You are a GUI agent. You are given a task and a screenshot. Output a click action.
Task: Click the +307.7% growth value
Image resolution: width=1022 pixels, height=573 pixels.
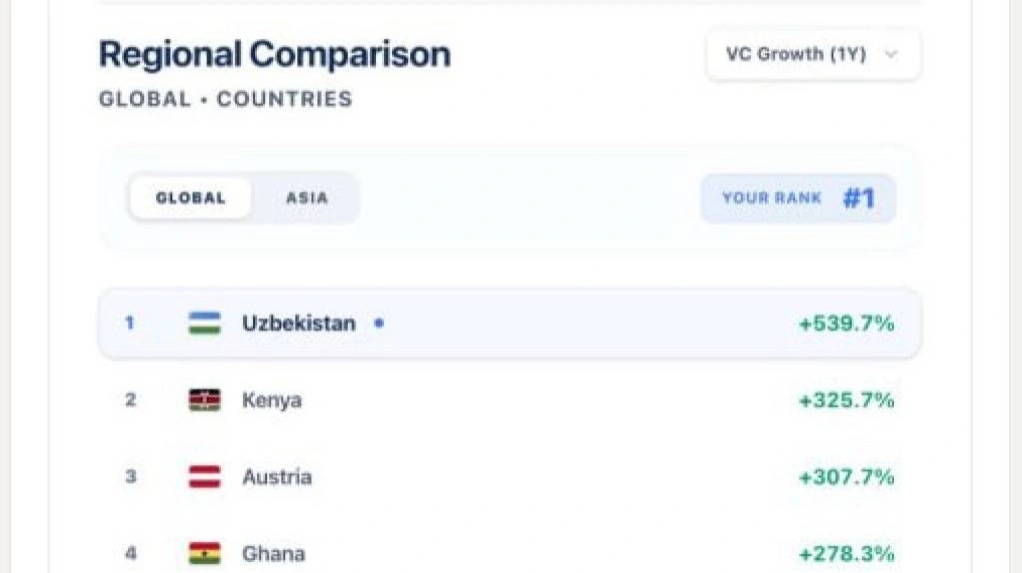click(x=847, y=477)
